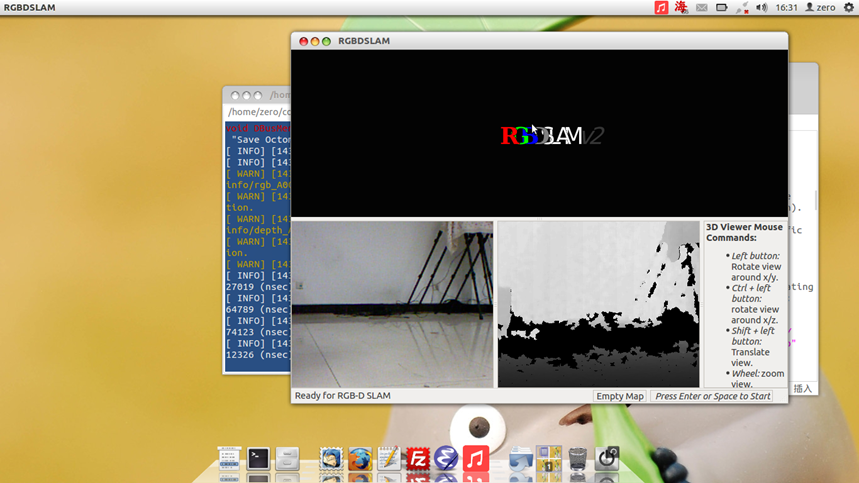Maximize the RGBDSLAM window with green button
Screen dimensions: 859x483
tap(327, 41)
